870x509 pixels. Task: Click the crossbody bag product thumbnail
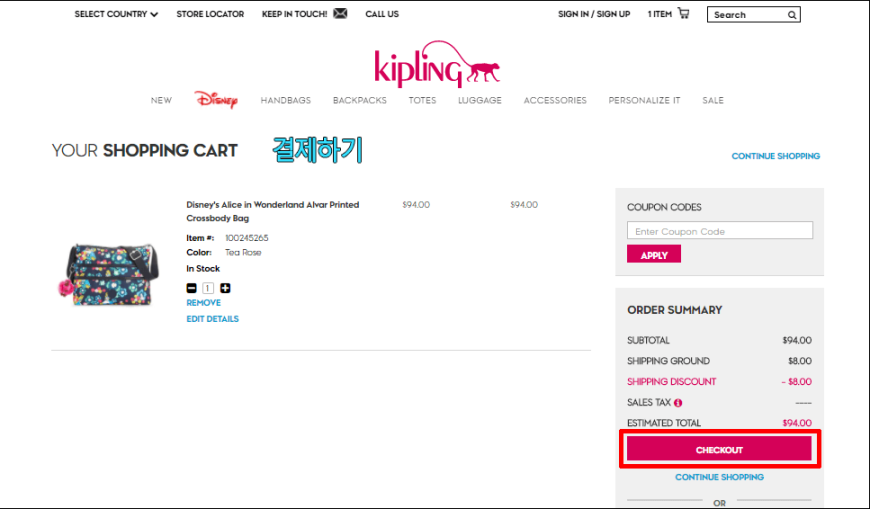(x=110, y=273)
